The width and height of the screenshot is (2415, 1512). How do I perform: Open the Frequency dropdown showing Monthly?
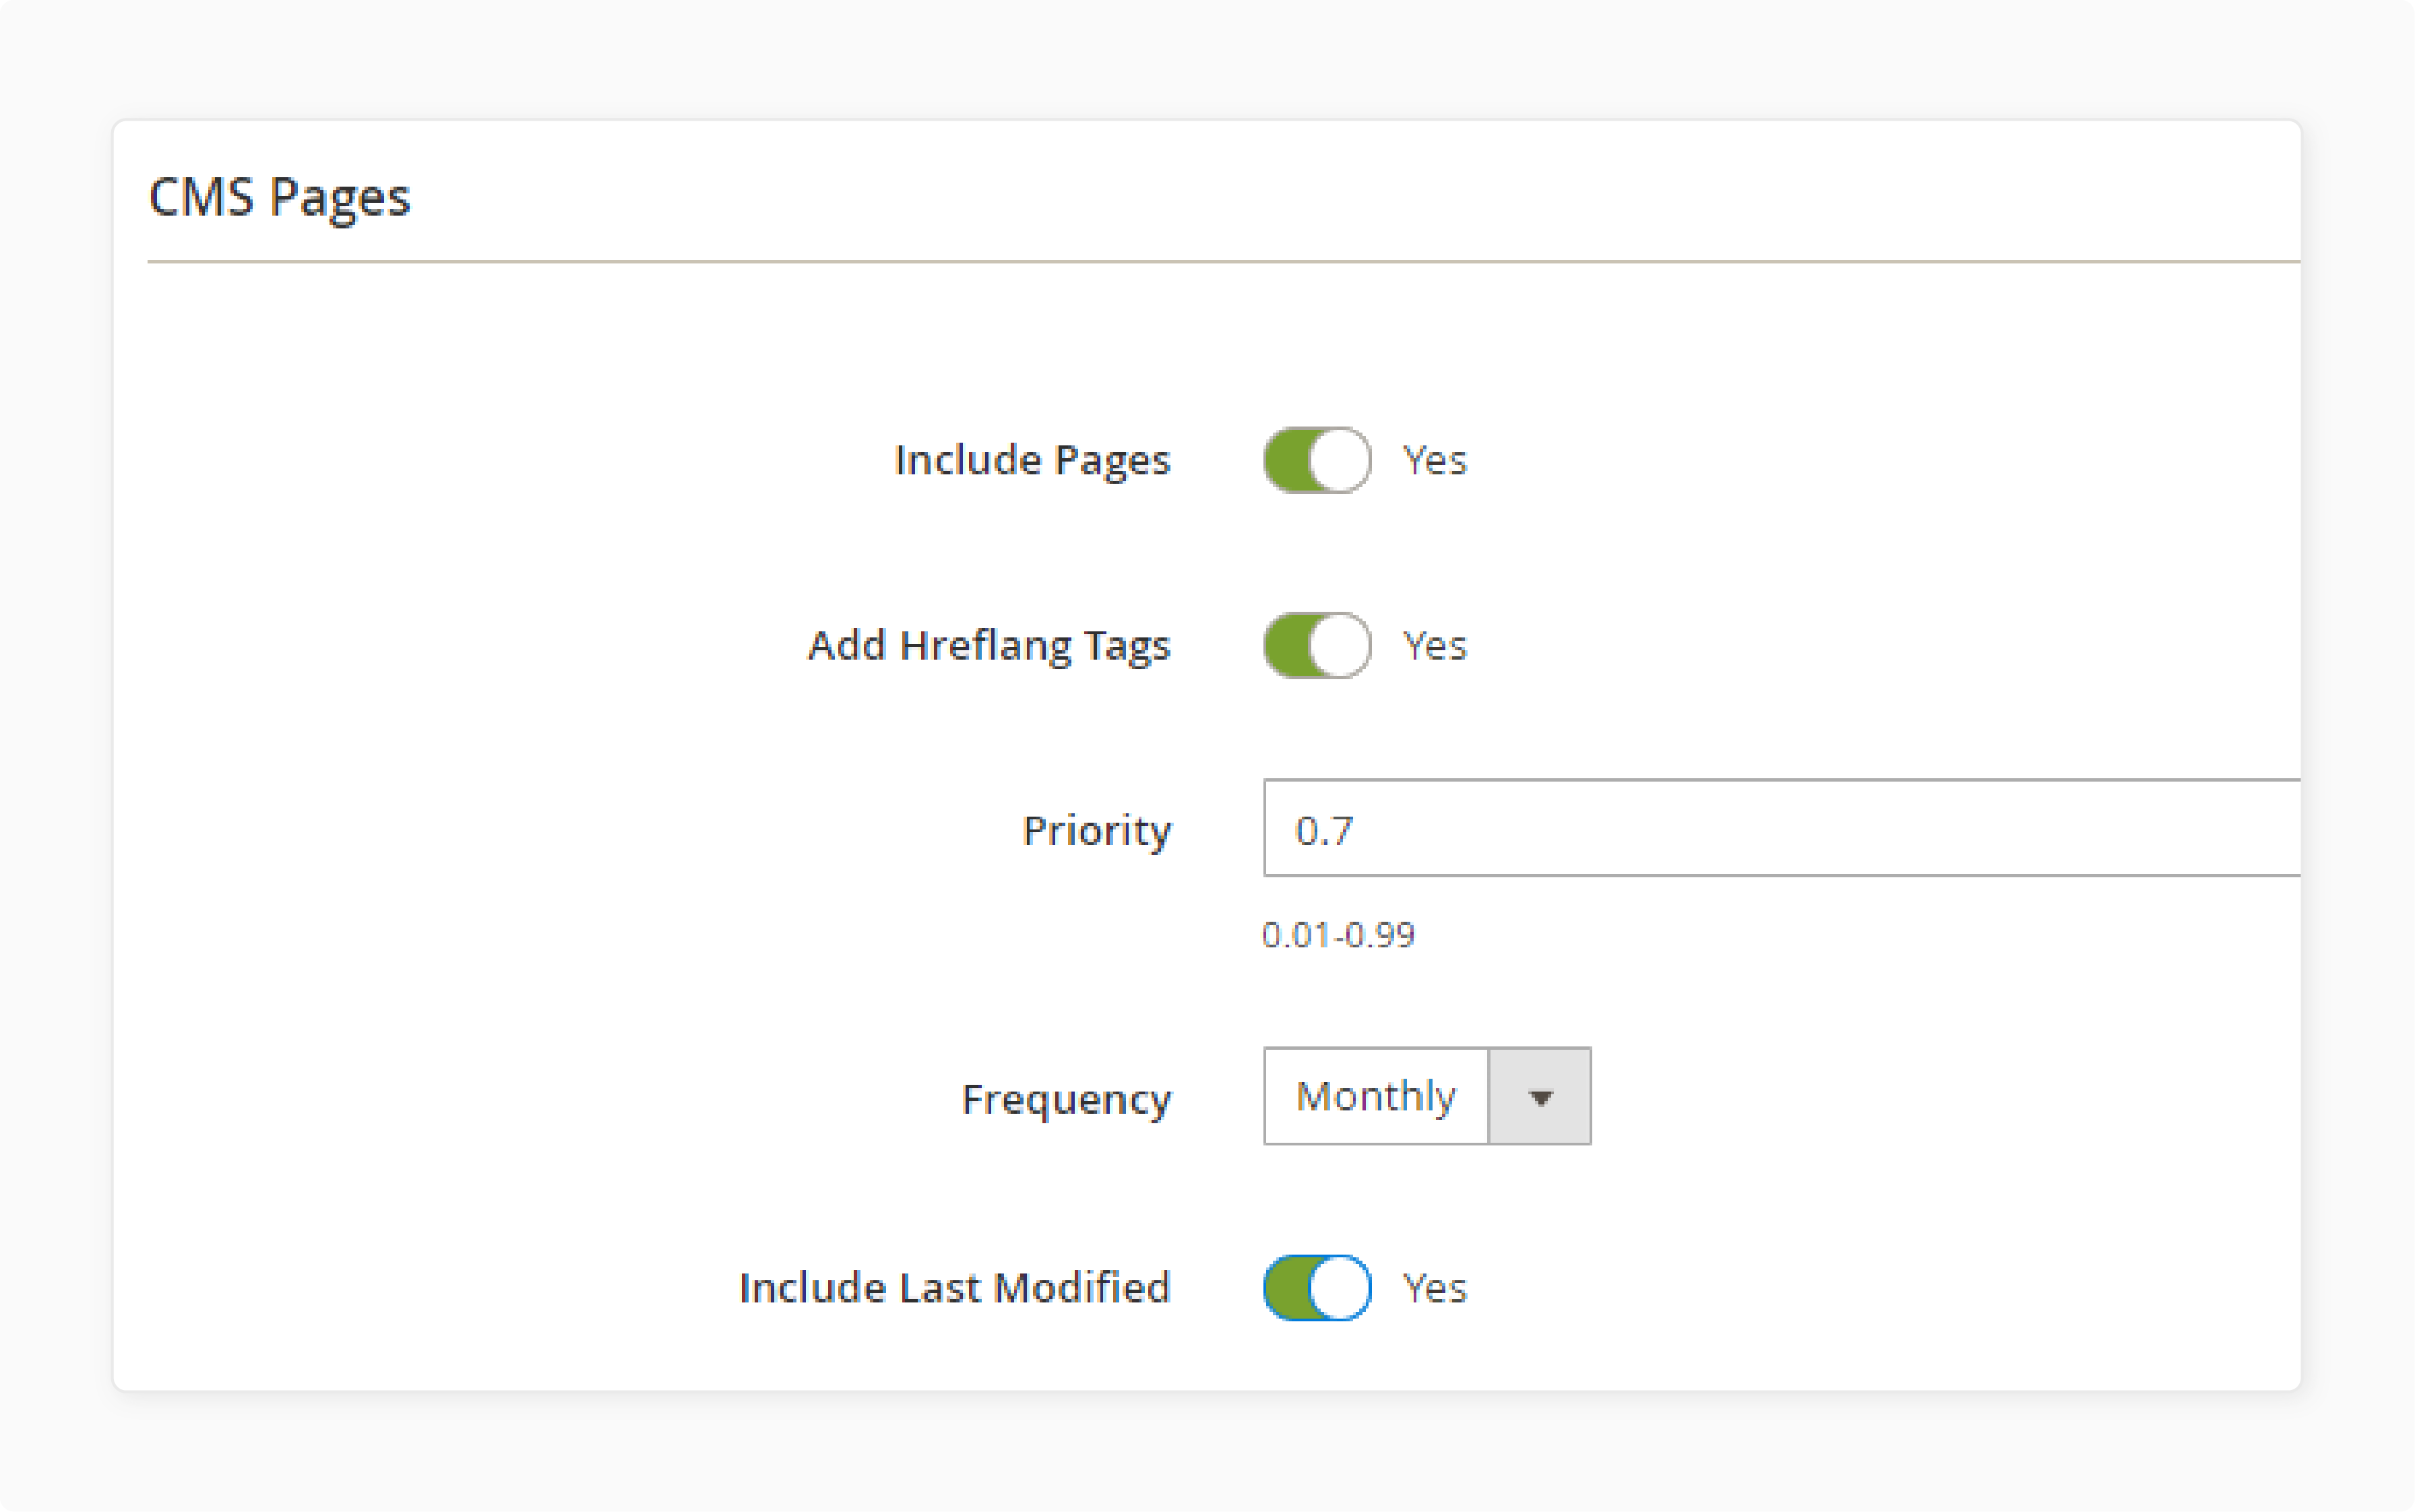tap(1427, 1096)
